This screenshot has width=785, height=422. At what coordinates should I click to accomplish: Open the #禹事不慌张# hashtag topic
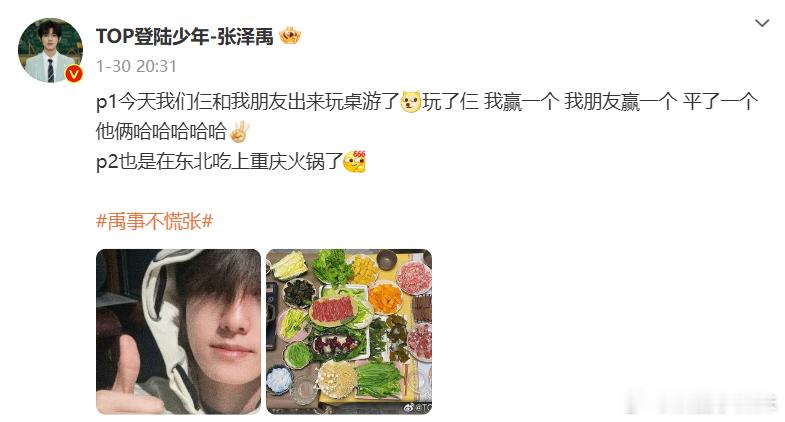(155, 221)
